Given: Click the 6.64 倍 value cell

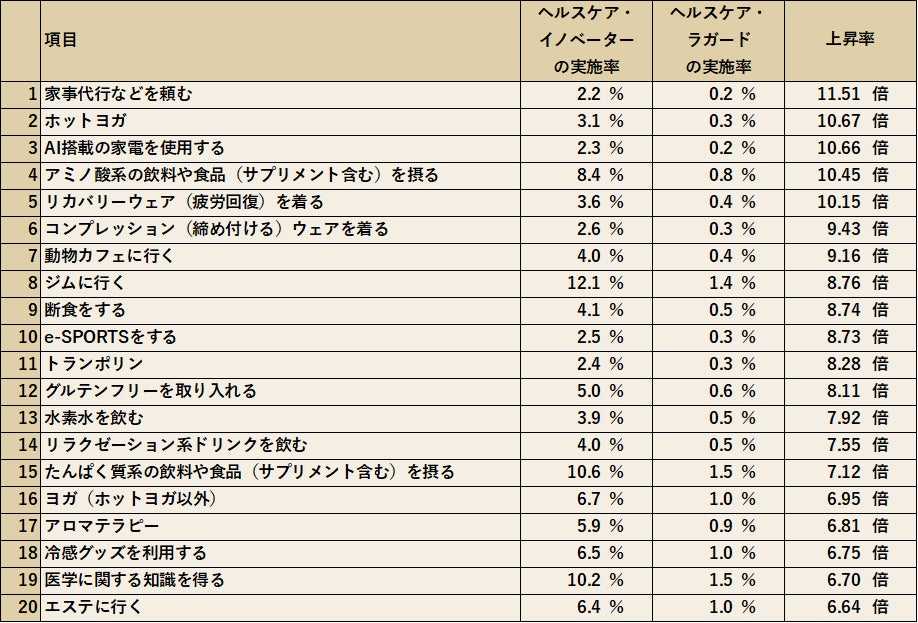Looking at the screenshot, I should pos(850,607).
